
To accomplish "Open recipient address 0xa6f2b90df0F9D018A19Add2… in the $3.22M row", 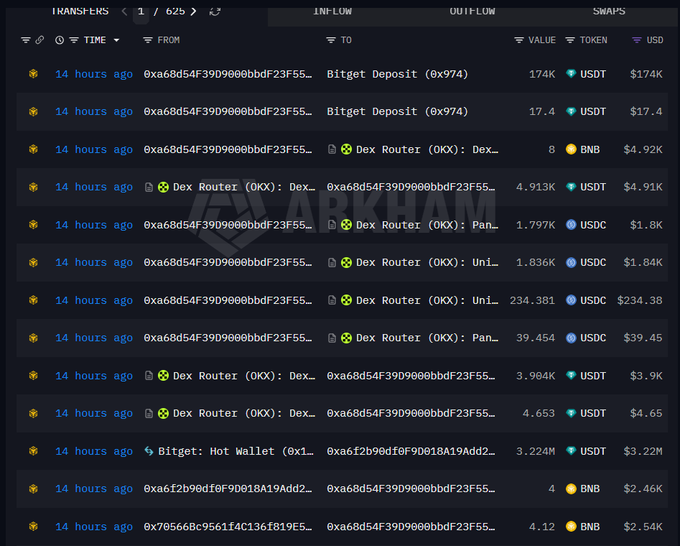I will 411,451.
